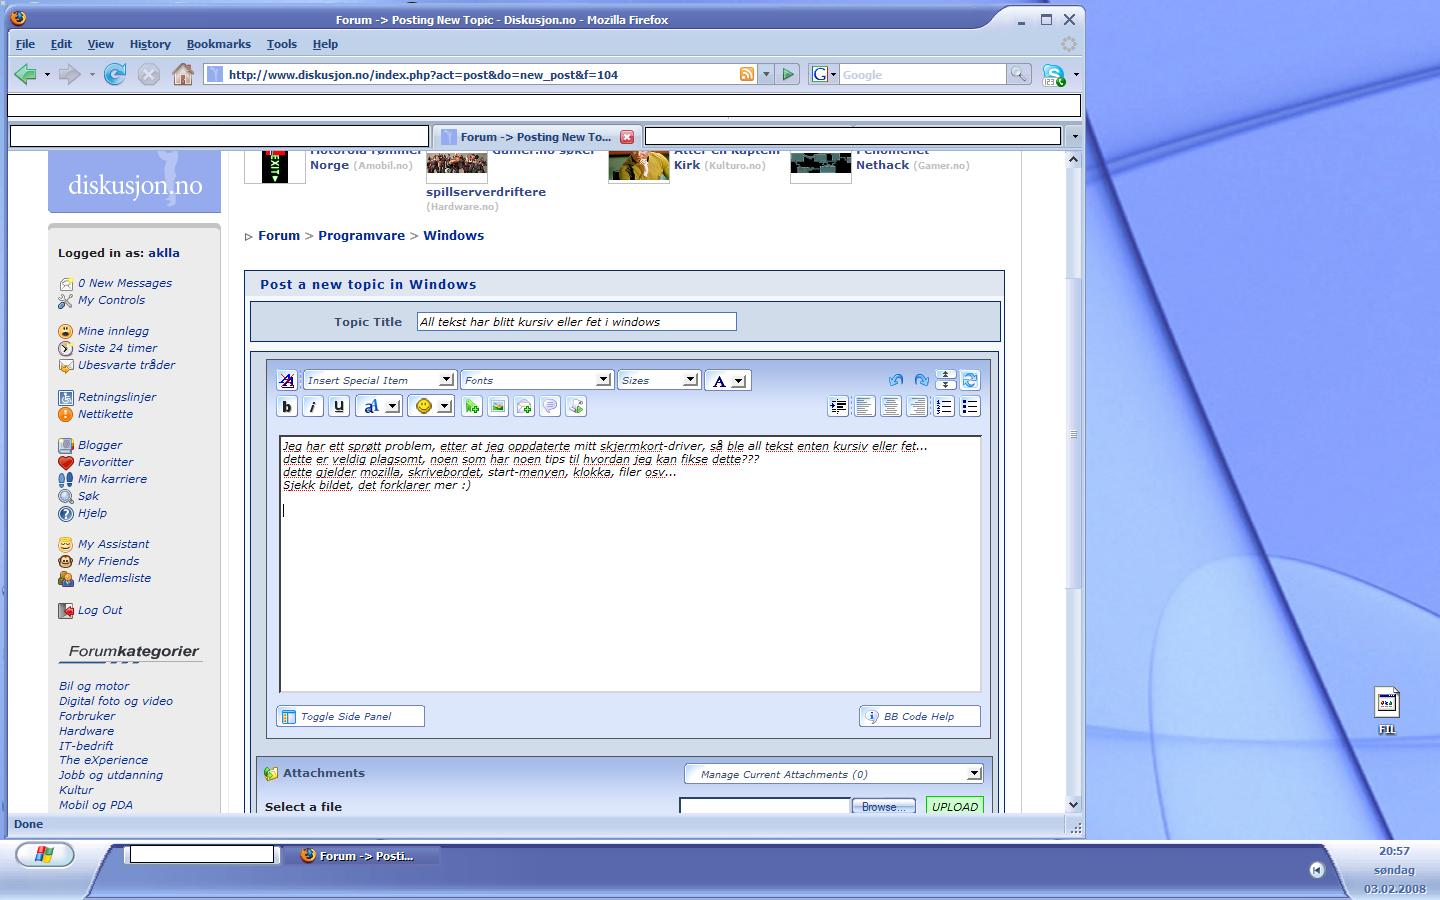The height and width of the screenshot is (900, 1440).
Task: Open the Sizes dropdown
Action: click(658, 380)
